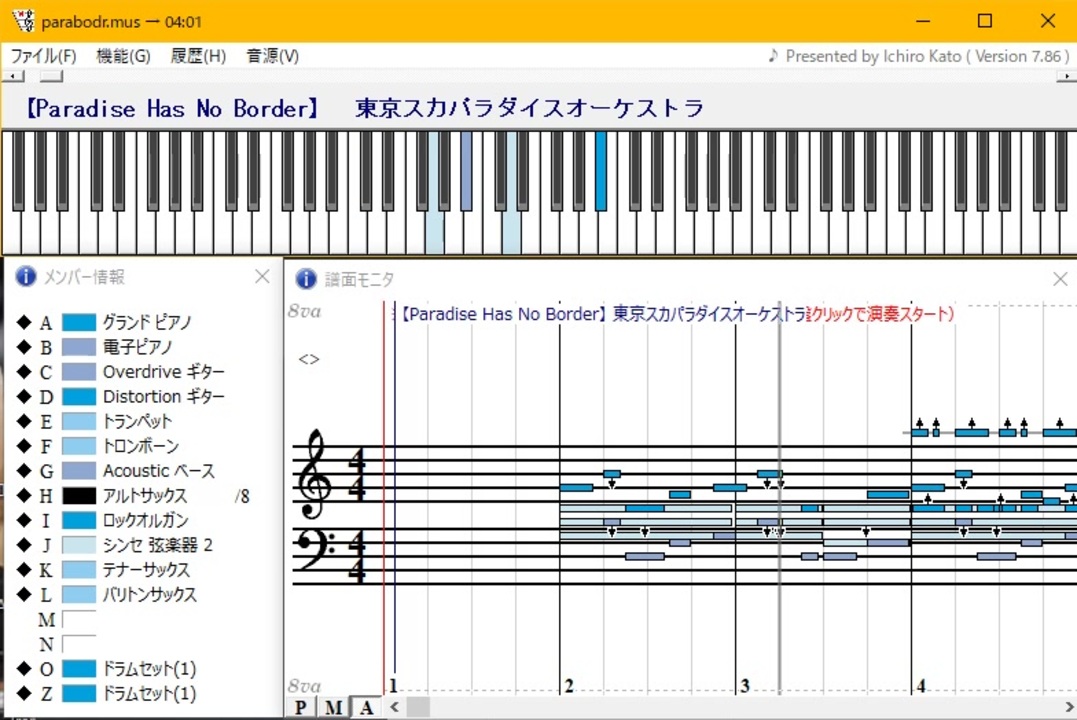This screenshot has width=1077, height=720.
Task: Close the メンバー情報 panel
Action: click(x=262, y=276)
